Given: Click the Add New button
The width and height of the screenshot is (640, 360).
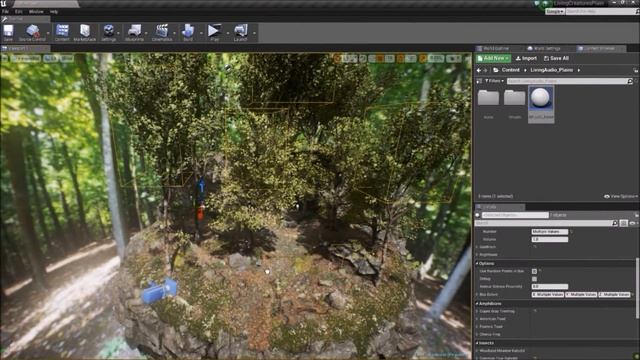Looking at the screenshot, I should pos(493,59).
